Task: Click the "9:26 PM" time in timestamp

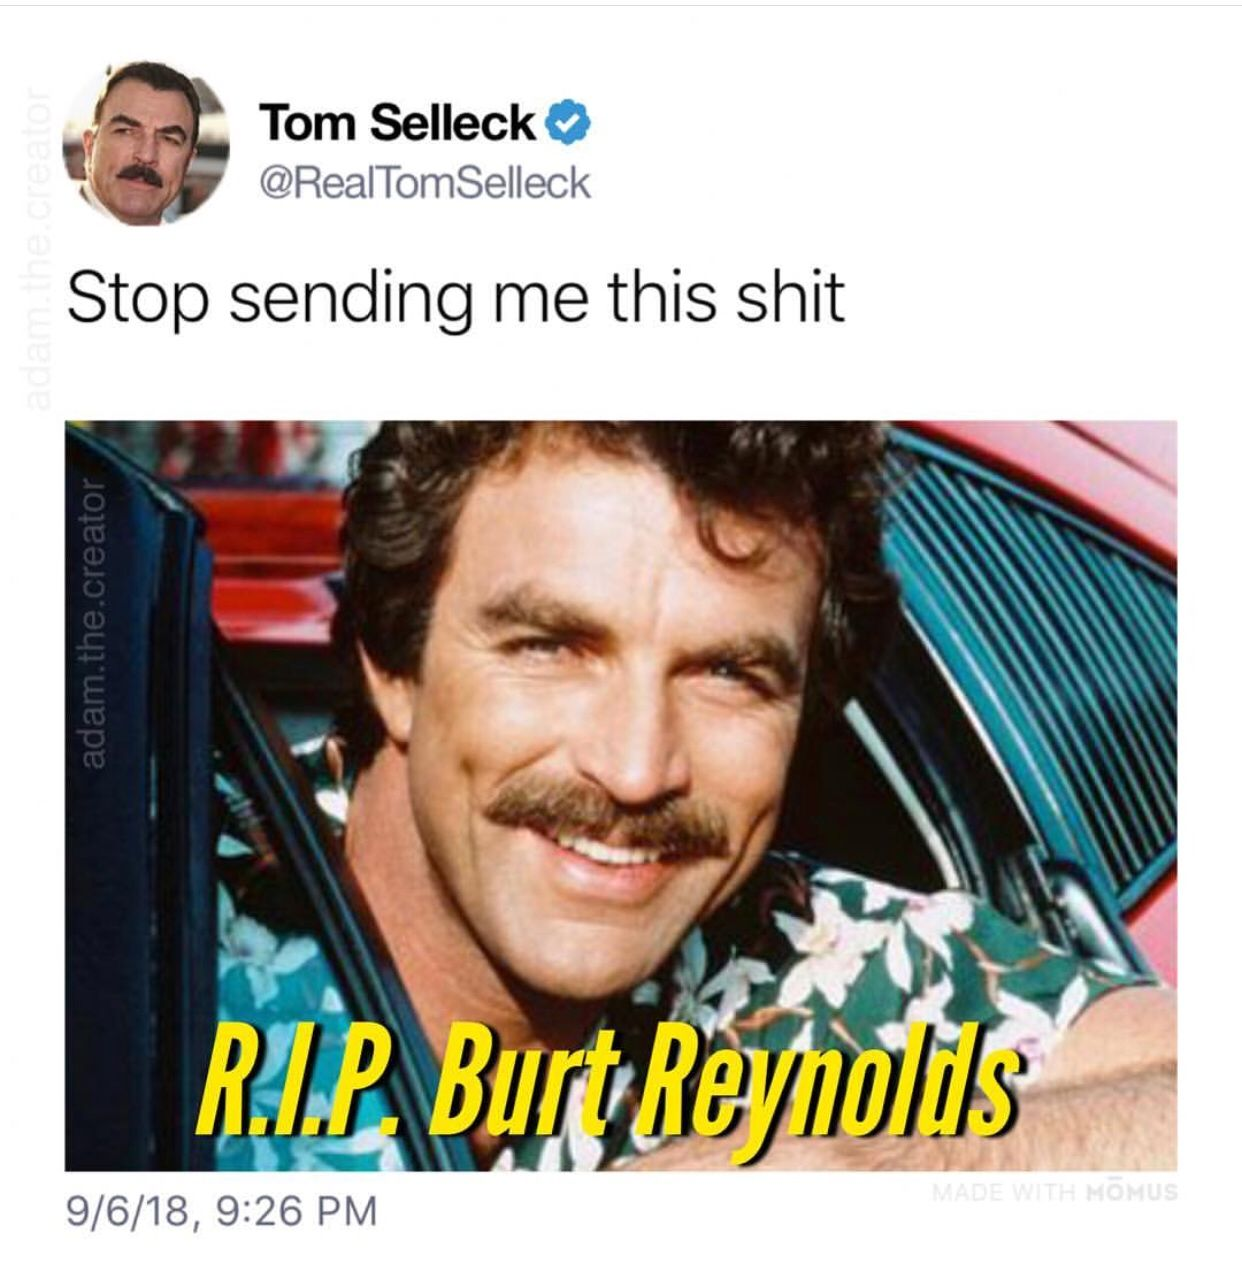Action: [x=296, y=1212]
